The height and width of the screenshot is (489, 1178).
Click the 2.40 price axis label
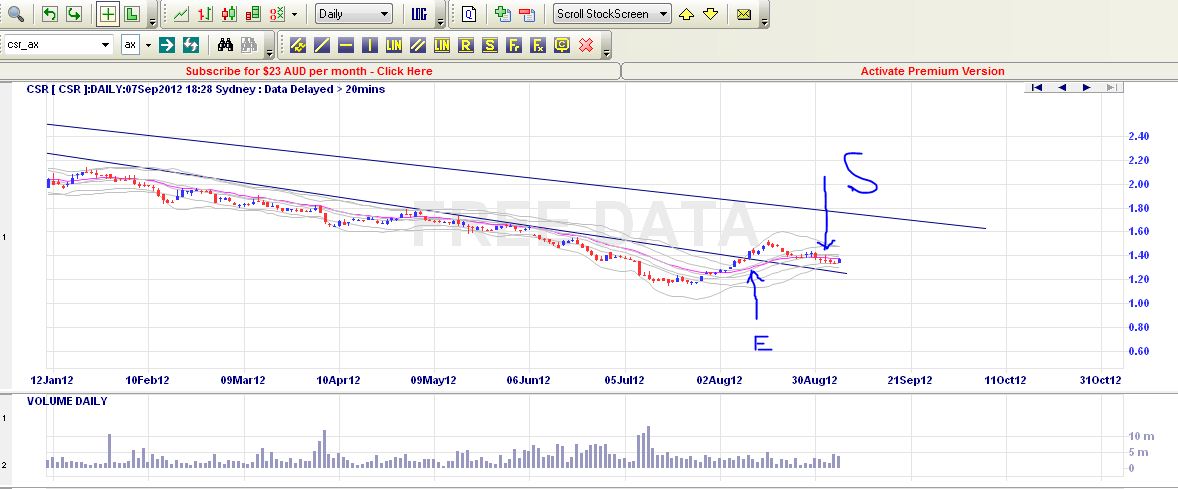point(1138,137)
